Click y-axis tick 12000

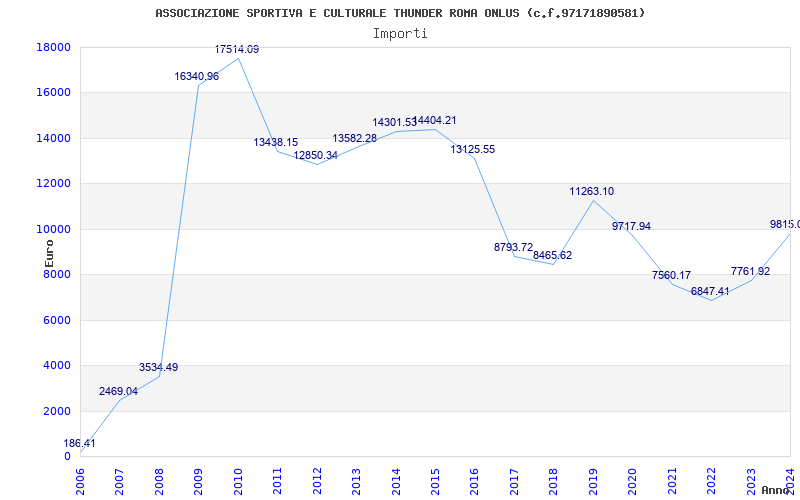tap(54, 184)
